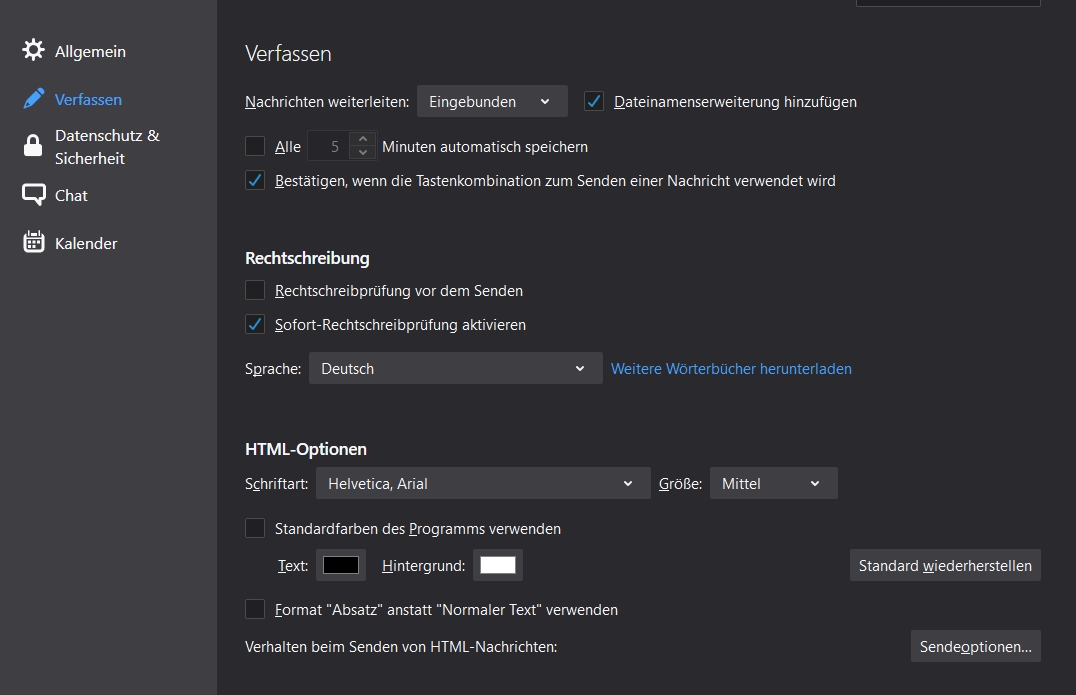The height and width of the screenshot is (695, 1076).
Task: Switch to the Chat settings
Action: tap(71, 196)
